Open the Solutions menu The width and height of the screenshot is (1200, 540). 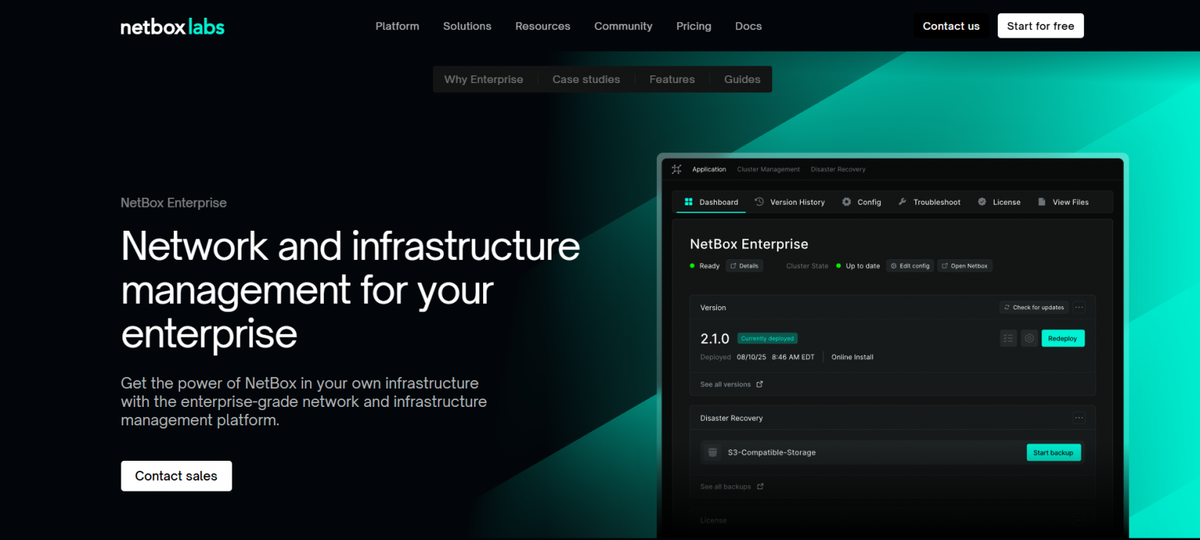(x=467, y=26)
